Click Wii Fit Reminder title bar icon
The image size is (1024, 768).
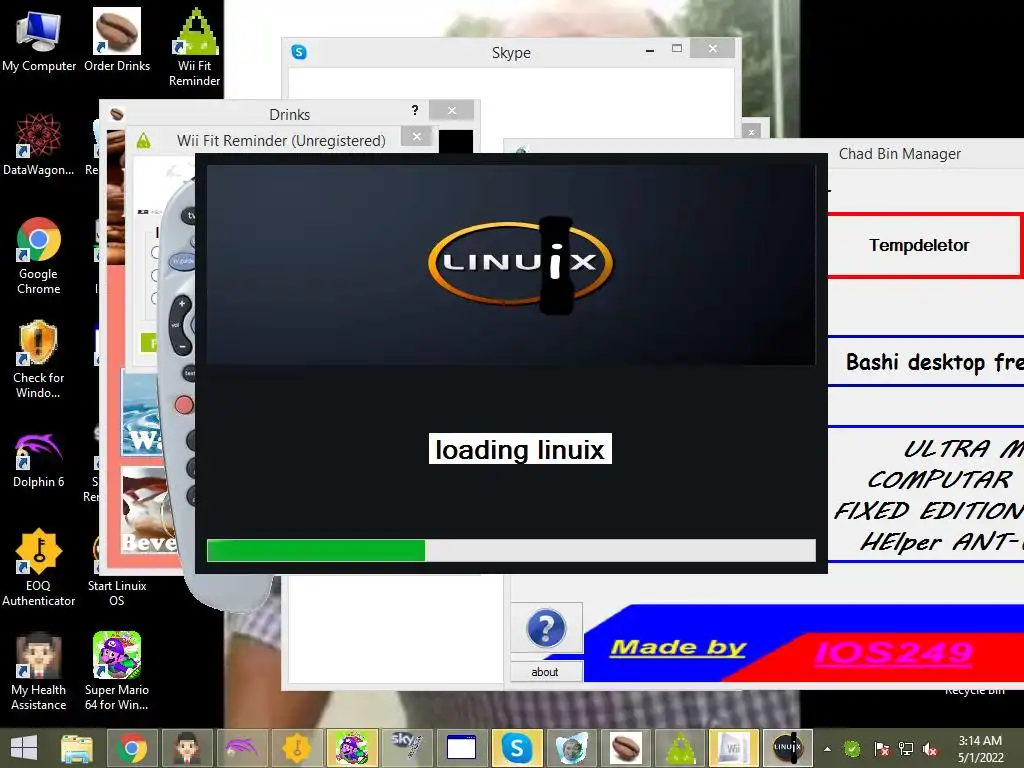pyautogui.click(x=144, y=140)
